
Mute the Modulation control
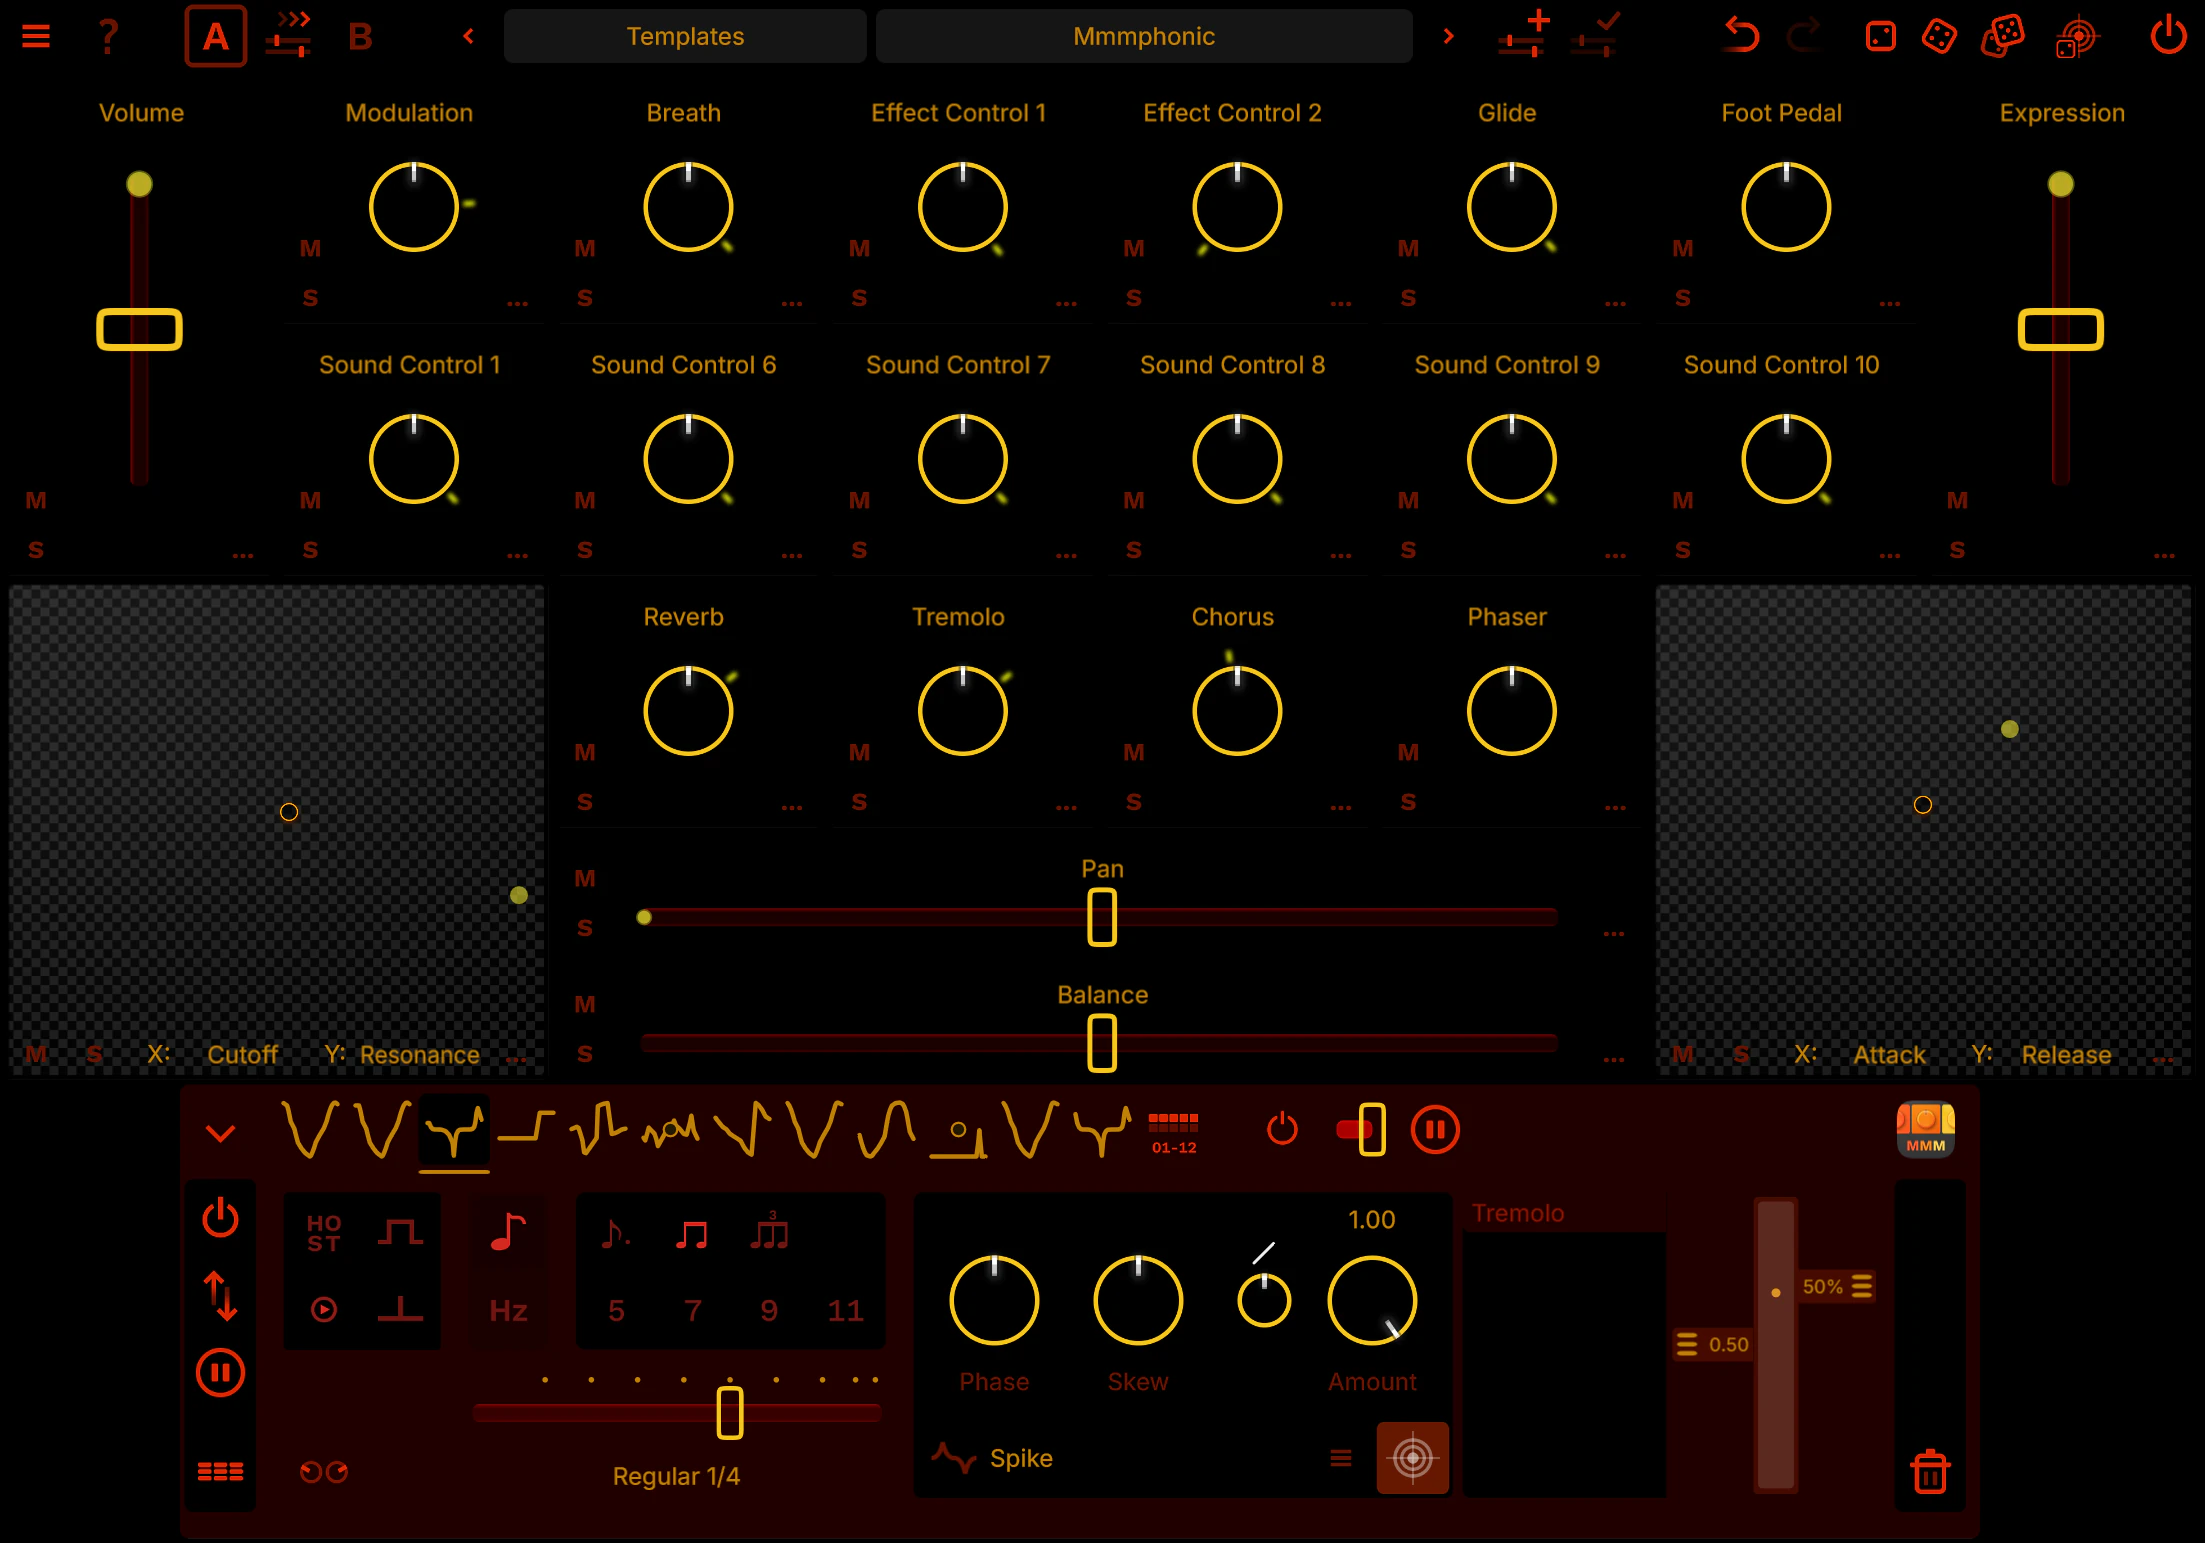(311, 248)
